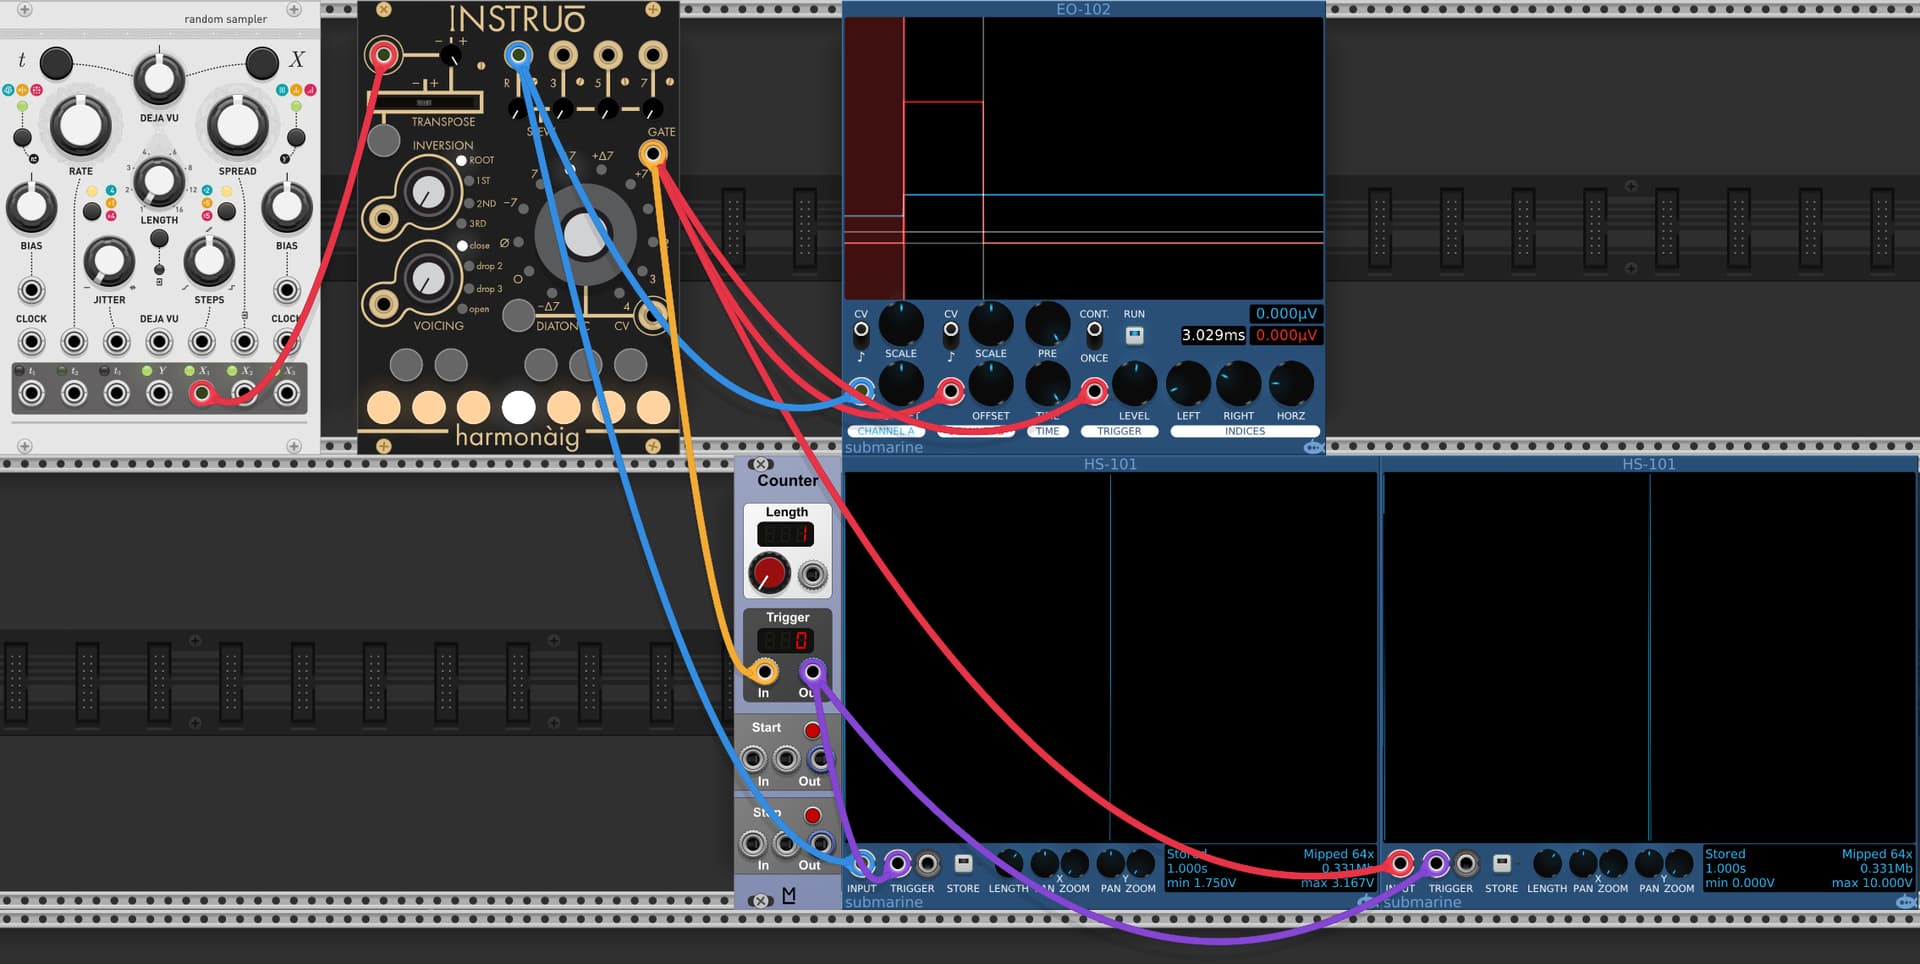The image size is (1920, 964).
Task: Toggle the X section button on random sampler
Action: click(262, 63)
